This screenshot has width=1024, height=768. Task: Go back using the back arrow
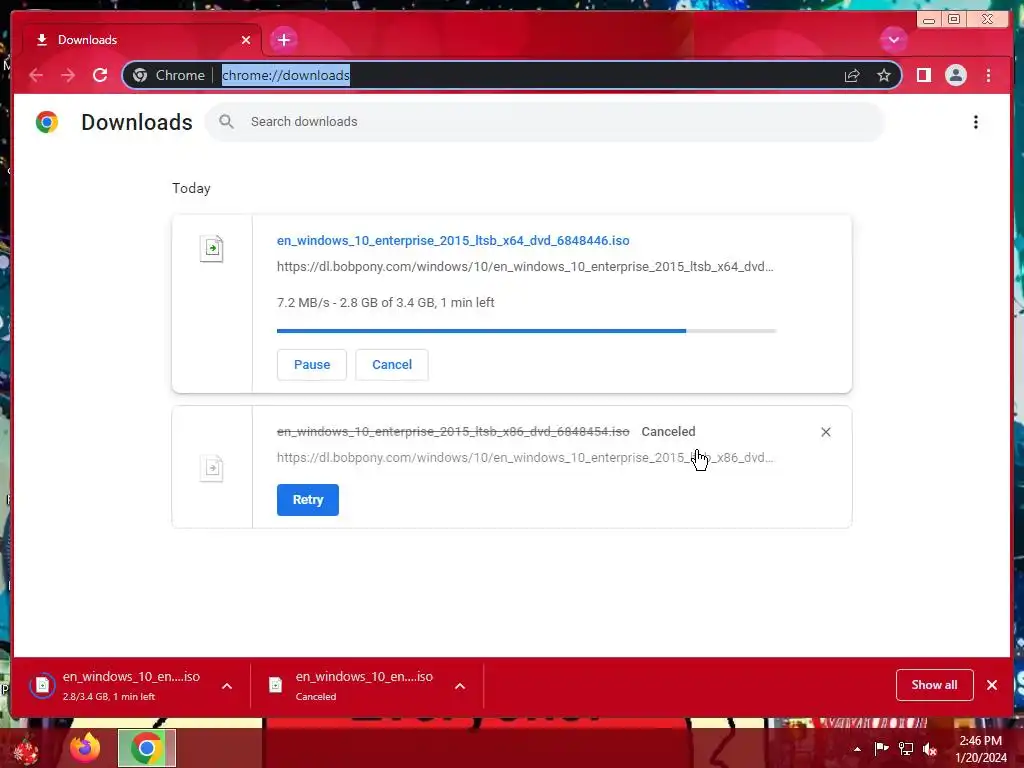[36, 76]
